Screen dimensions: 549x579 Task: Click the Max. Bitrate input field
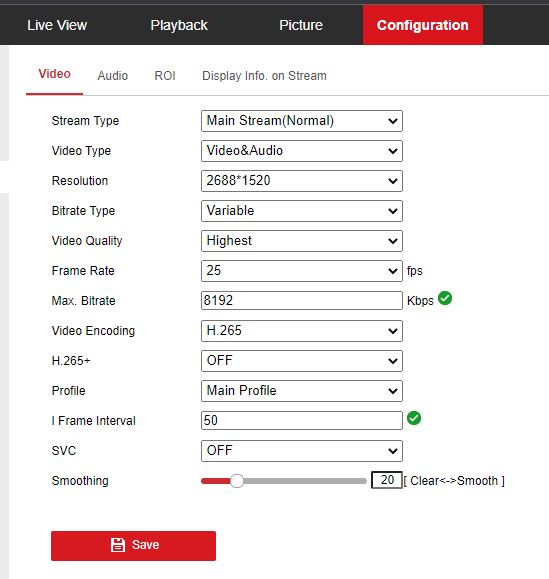click(302, 301)
